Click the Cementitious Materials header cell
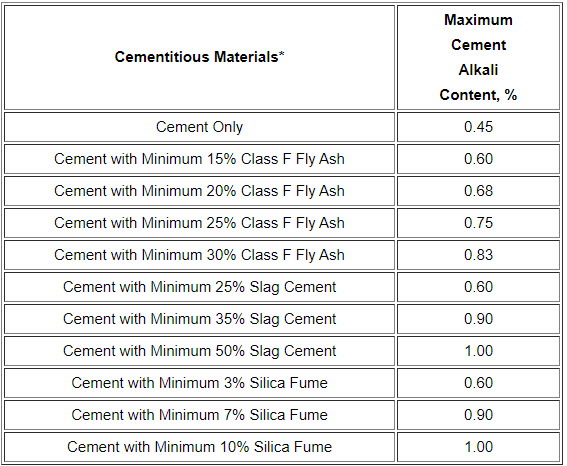567x466 pixels. coord(199,57)
